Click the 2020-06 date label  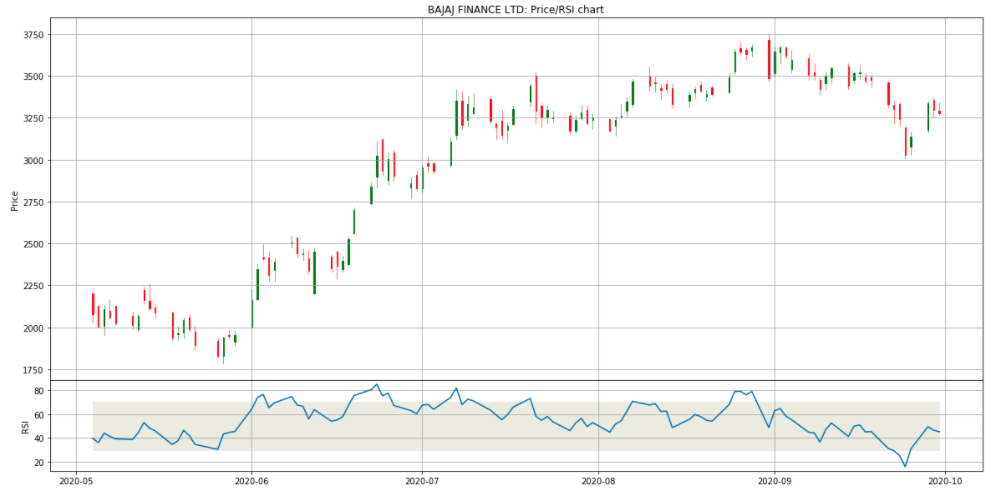[252, 483]
